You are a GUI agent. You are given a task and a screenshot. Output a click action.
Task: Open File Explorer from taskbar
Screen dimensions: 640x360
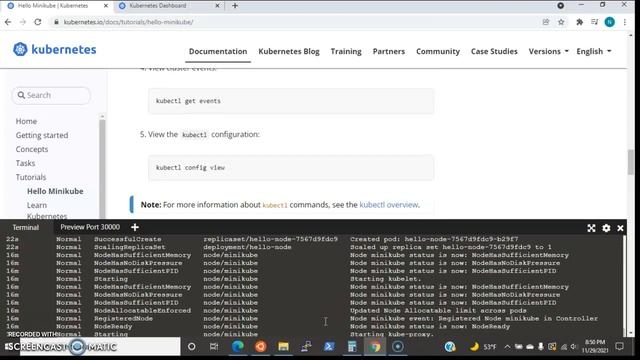pos(283,347)
